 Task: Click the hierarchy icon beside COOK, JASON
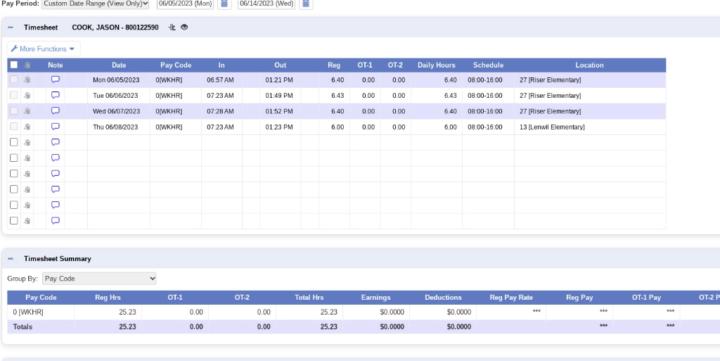pos(172,28)
